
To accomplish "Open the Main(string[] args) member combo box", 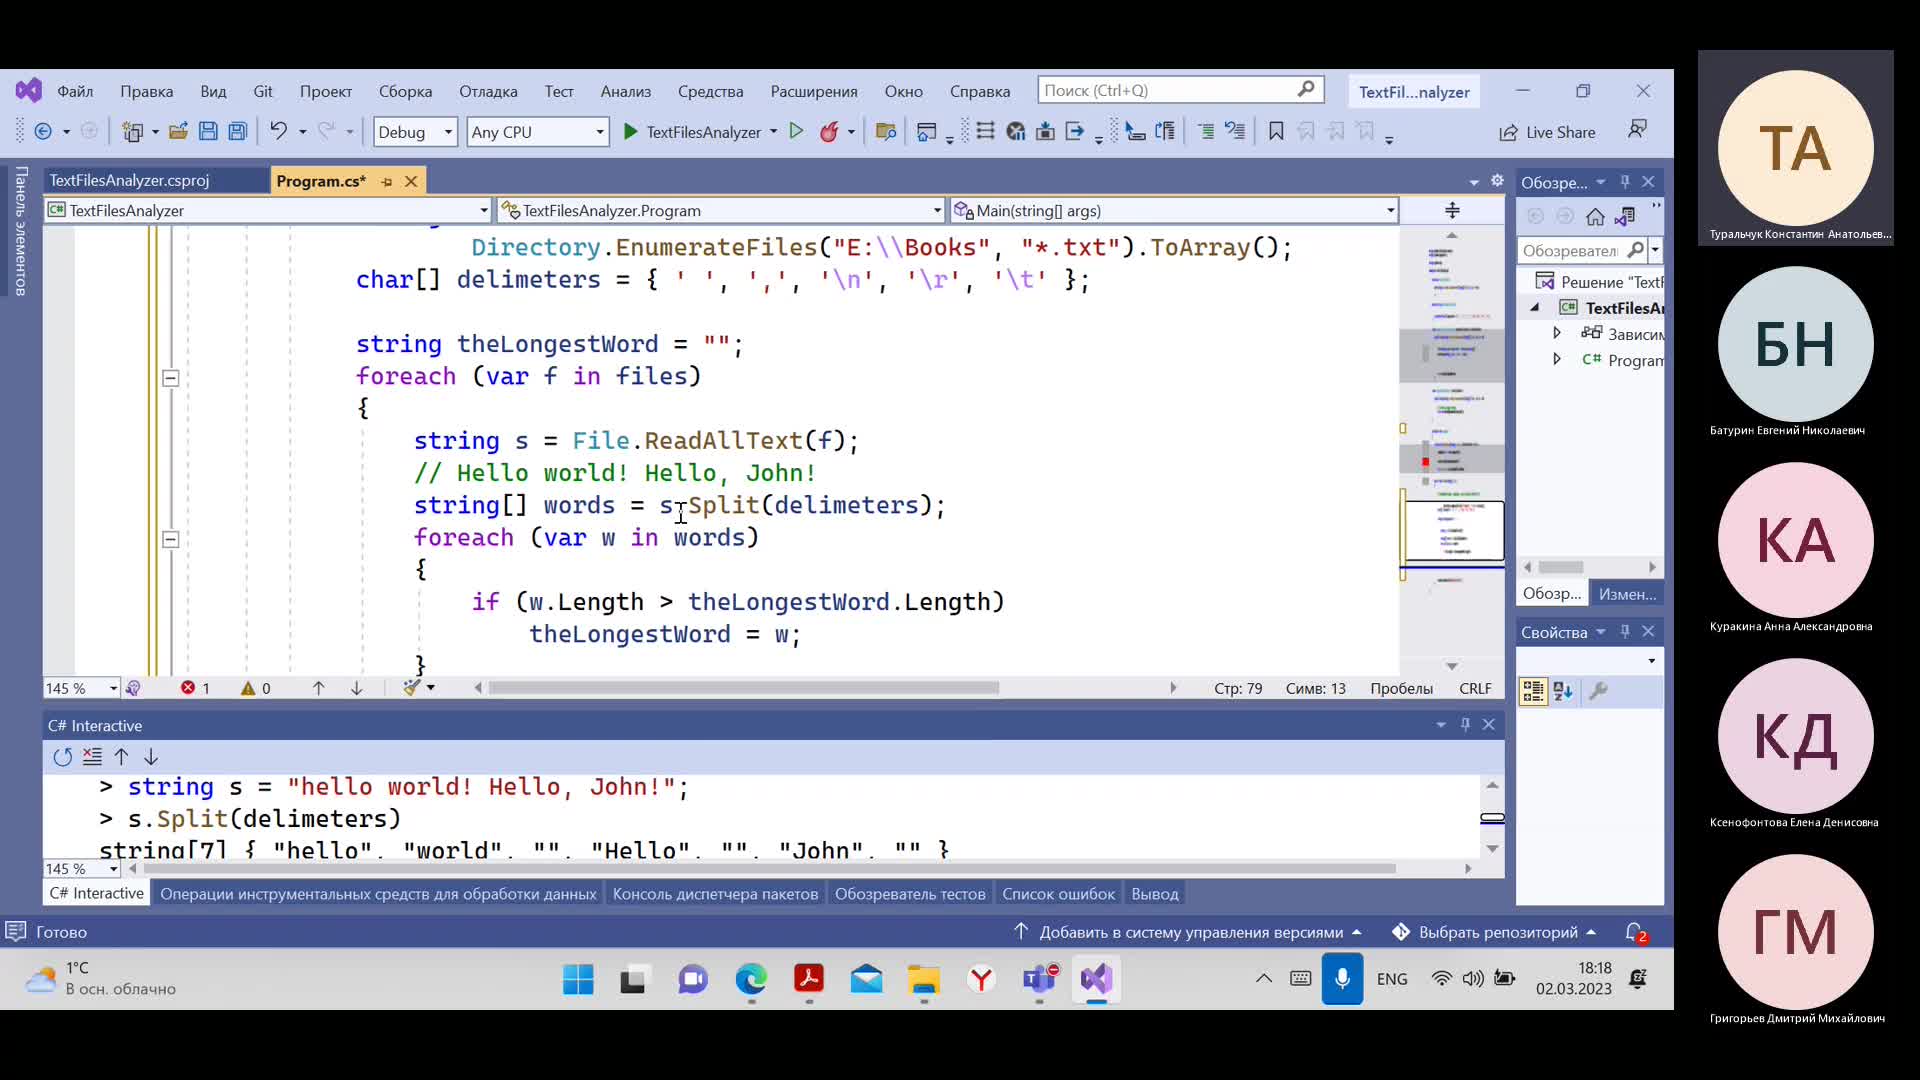I will tap(1174, 210).
